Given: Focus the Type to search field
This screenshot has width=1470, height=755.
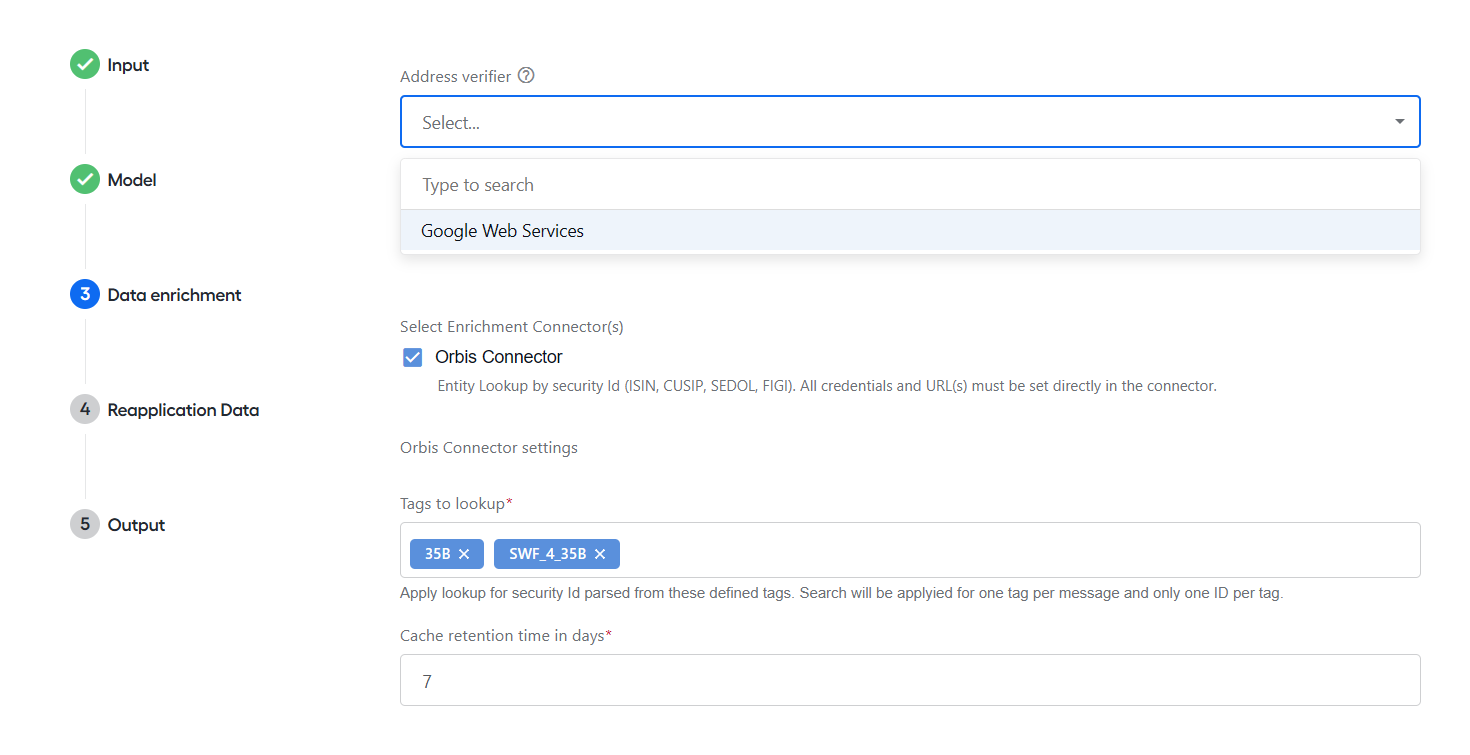Looking at the screenshot, I should click(910, 185).
